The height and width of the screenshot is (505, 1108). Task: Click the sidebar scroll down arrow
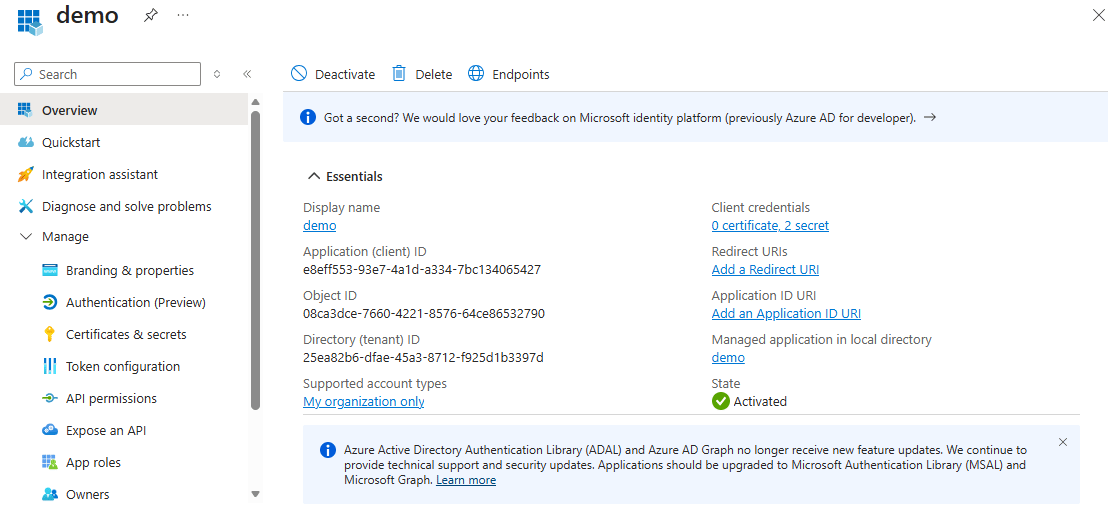point(256,494)
